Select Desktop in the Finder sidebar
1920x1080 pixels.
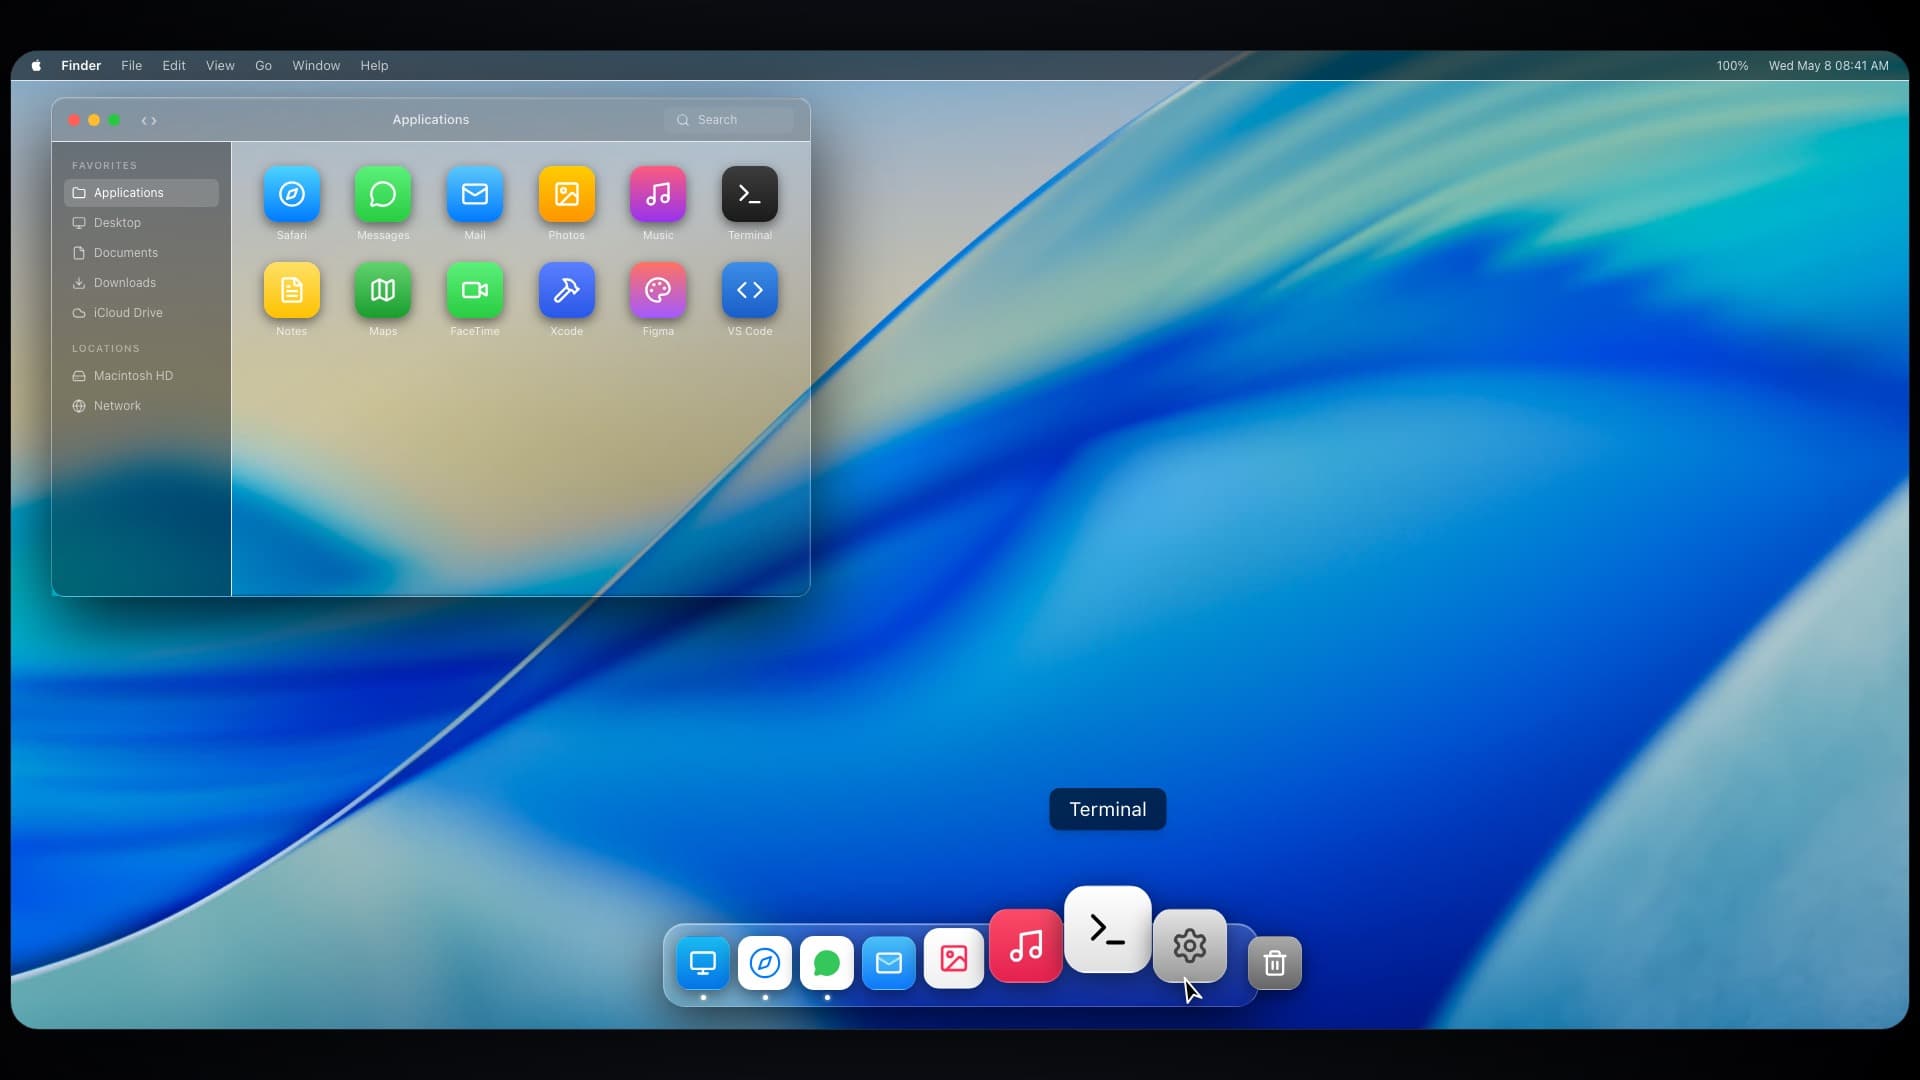tap(141, 223)
